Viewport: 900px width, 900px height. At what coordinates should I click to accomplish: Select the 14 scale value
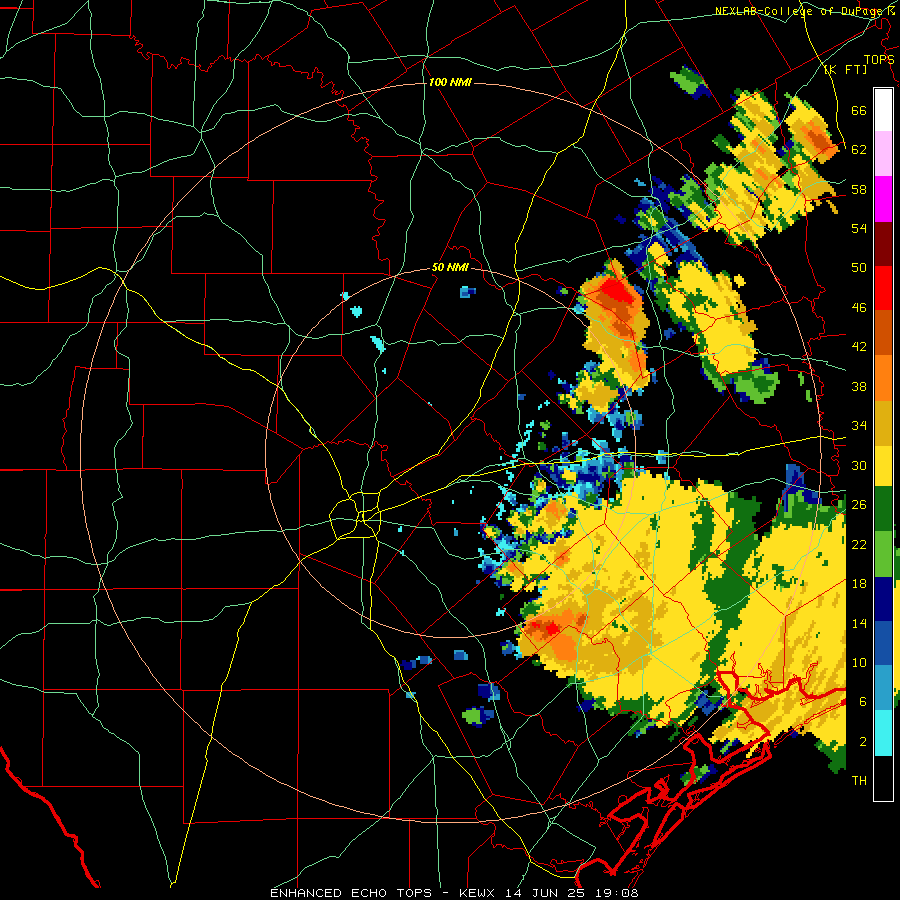click(x=859, y=623)
